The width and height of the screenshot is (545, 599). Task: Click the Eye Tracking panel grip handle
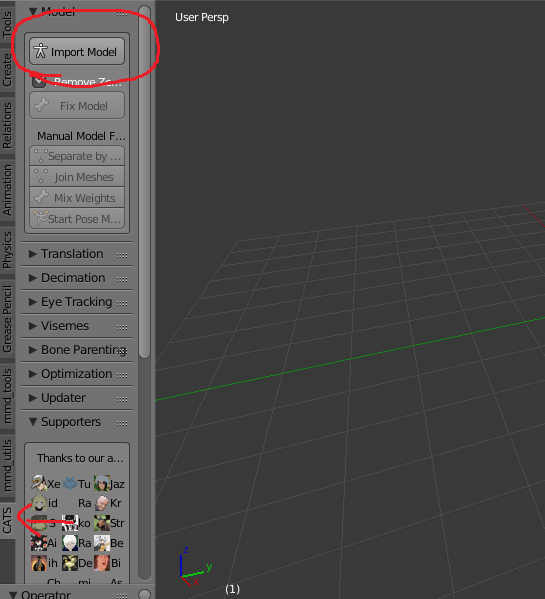point(122,303)
